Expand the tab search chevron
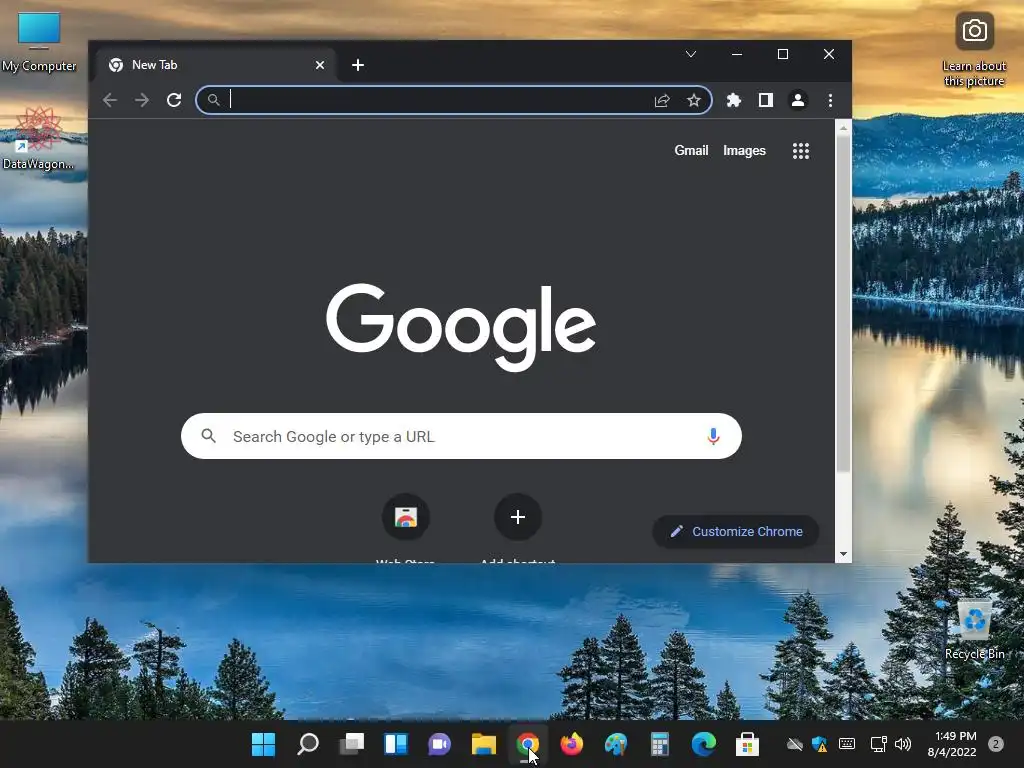Viewport: 1024px width, 768px height. point(691,54)
